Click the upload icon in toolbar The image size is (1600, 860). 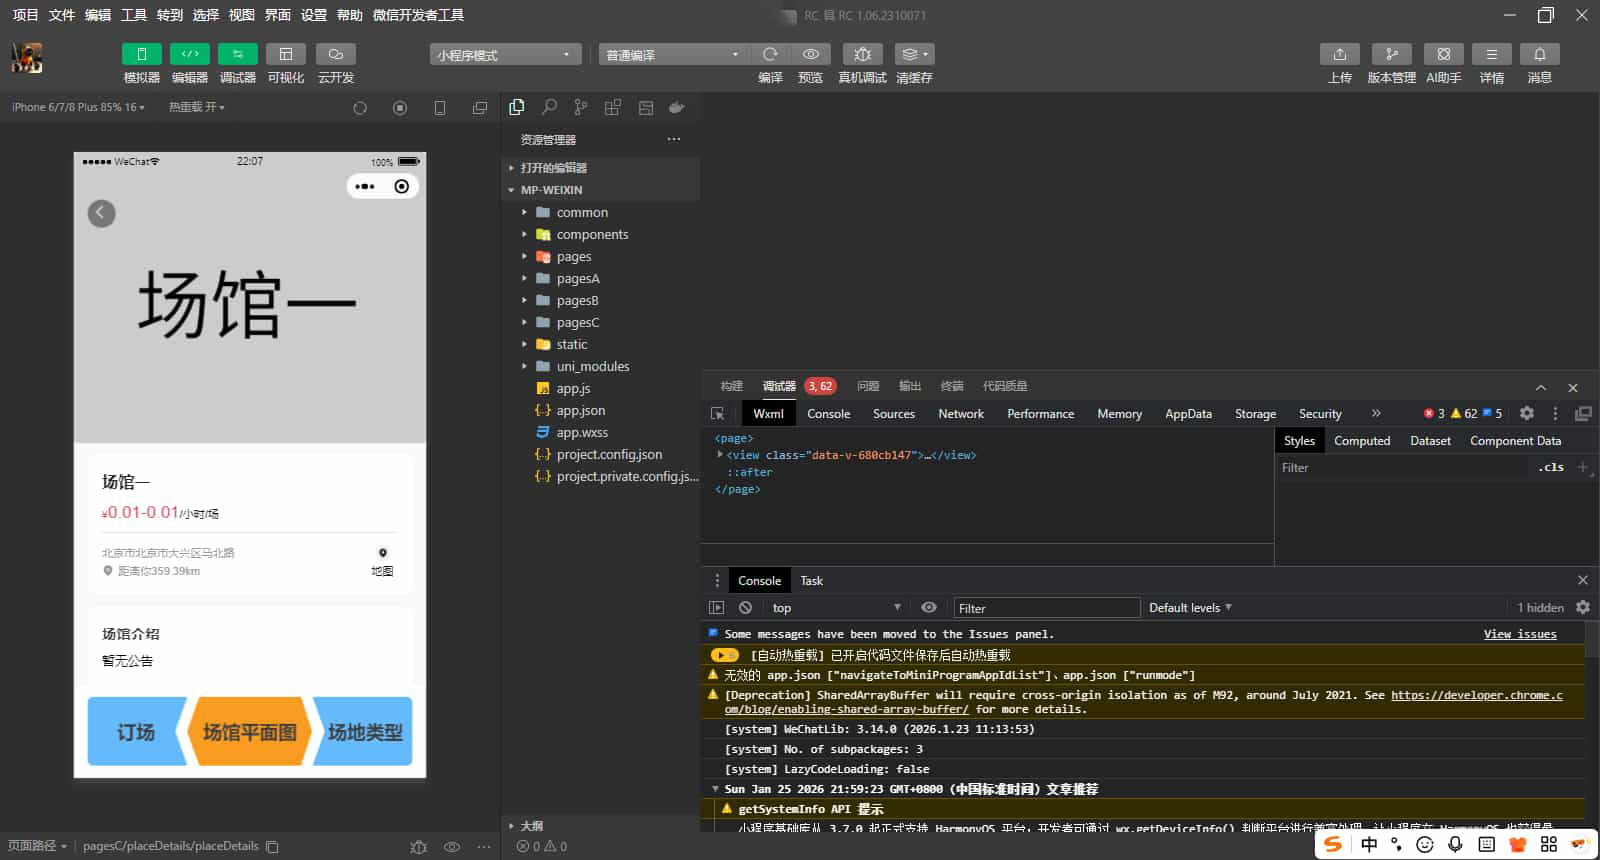(x=1339, y=54)
